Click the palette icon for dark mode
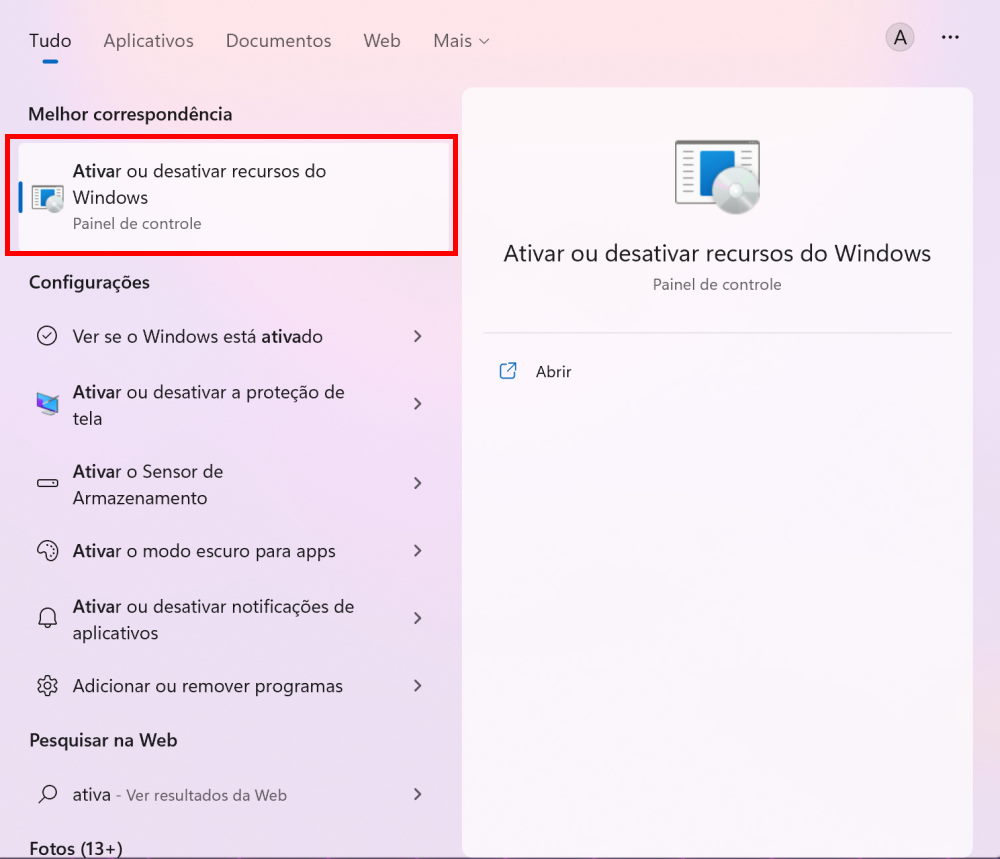 (47, 550)
